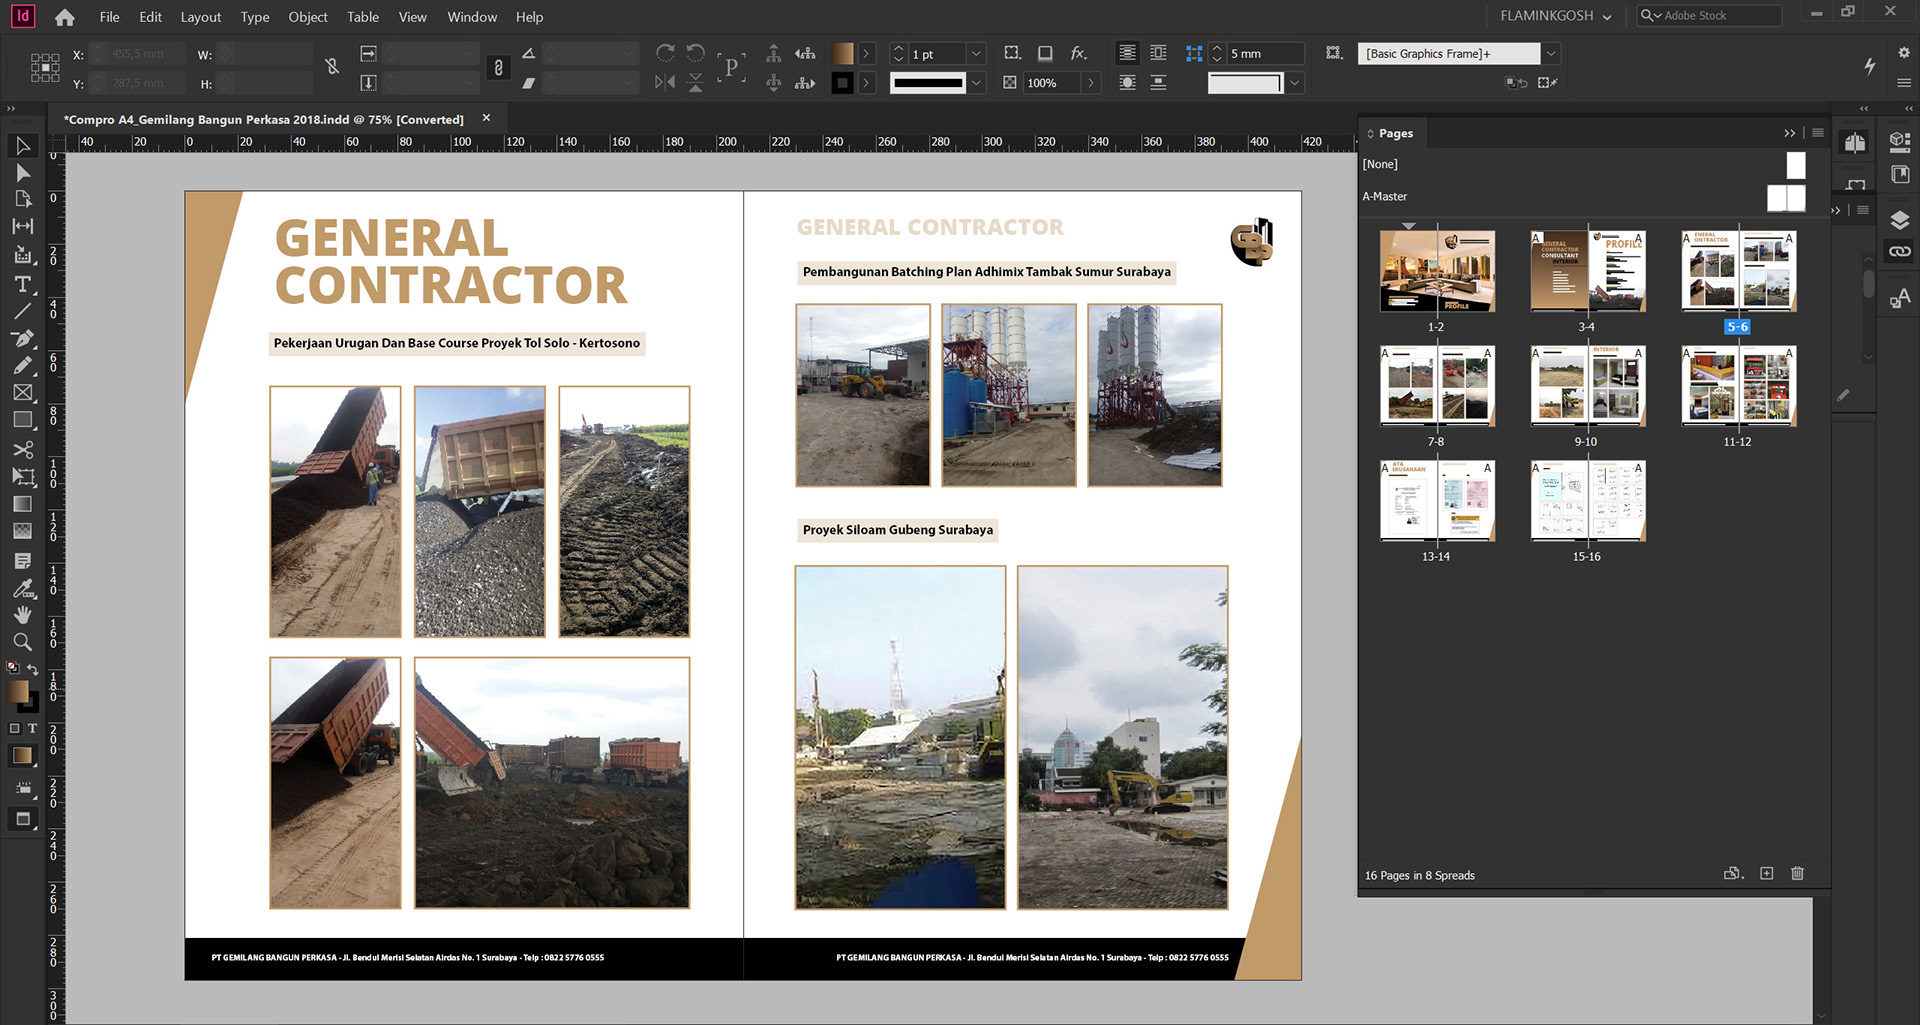Open the Layout menu

(x=200, y=17)
